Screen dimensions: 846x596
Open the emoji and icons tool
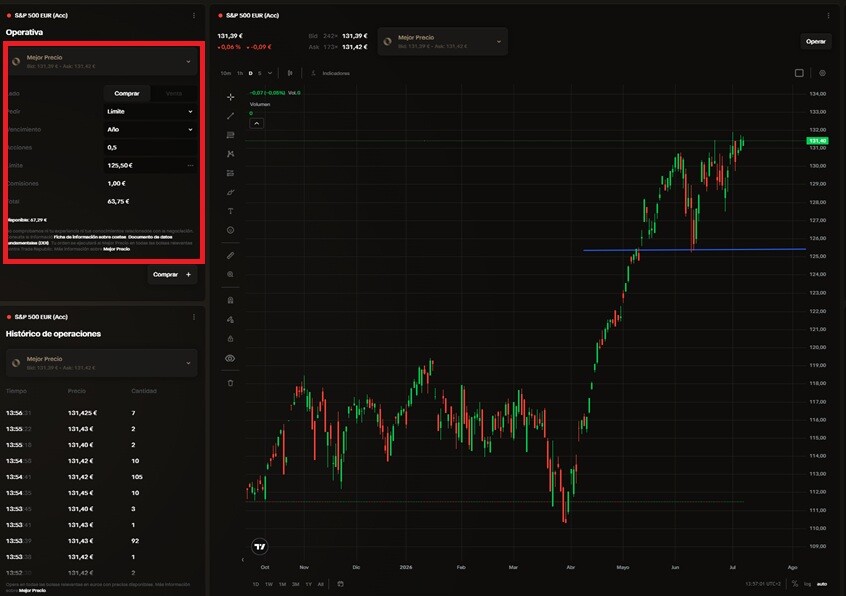(230, 230)
